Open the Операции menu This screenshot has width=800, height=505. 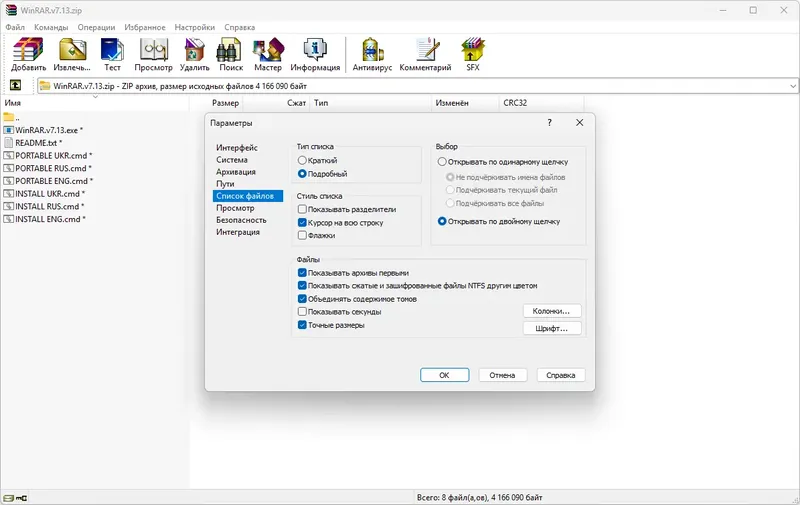[x=96, y=27]
